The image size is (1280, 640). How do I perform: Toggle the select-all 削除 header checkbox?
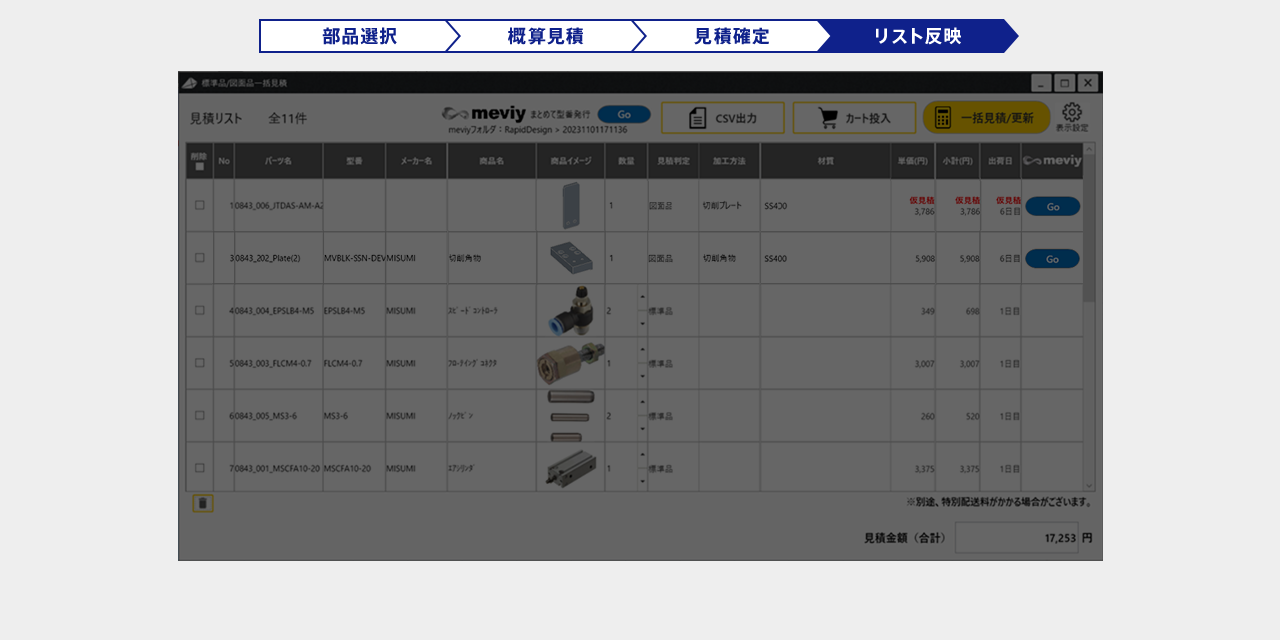[x=200, y=167]
